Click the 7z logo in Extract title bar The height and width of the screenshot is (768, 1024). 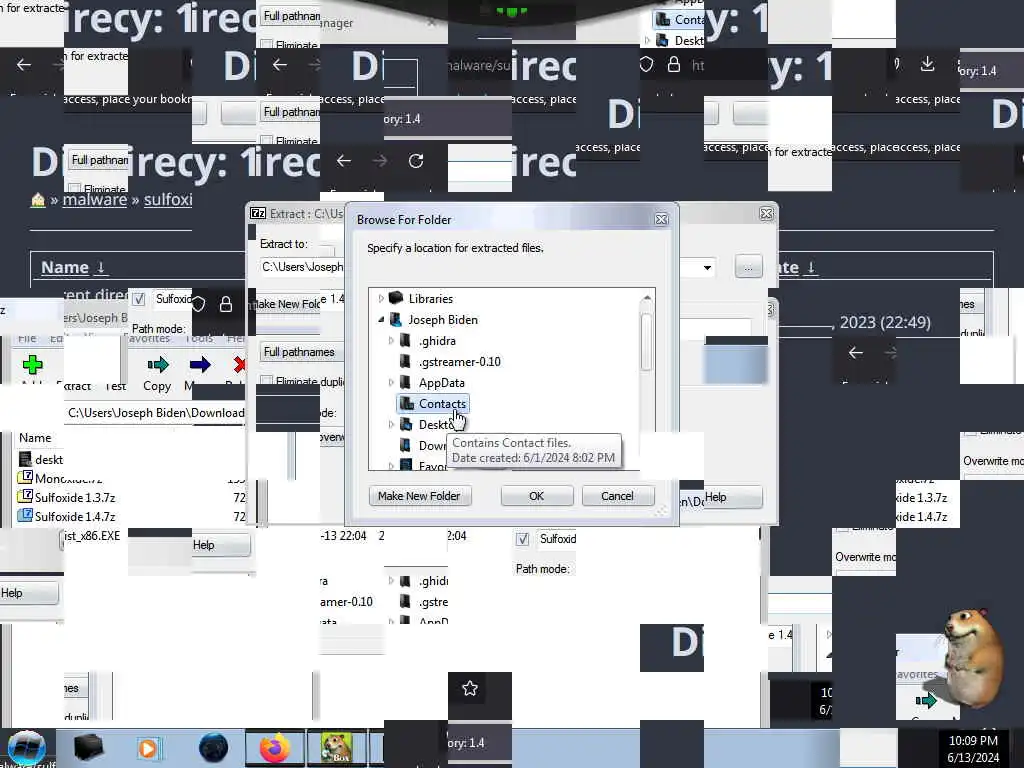click(x=258, y=214)
